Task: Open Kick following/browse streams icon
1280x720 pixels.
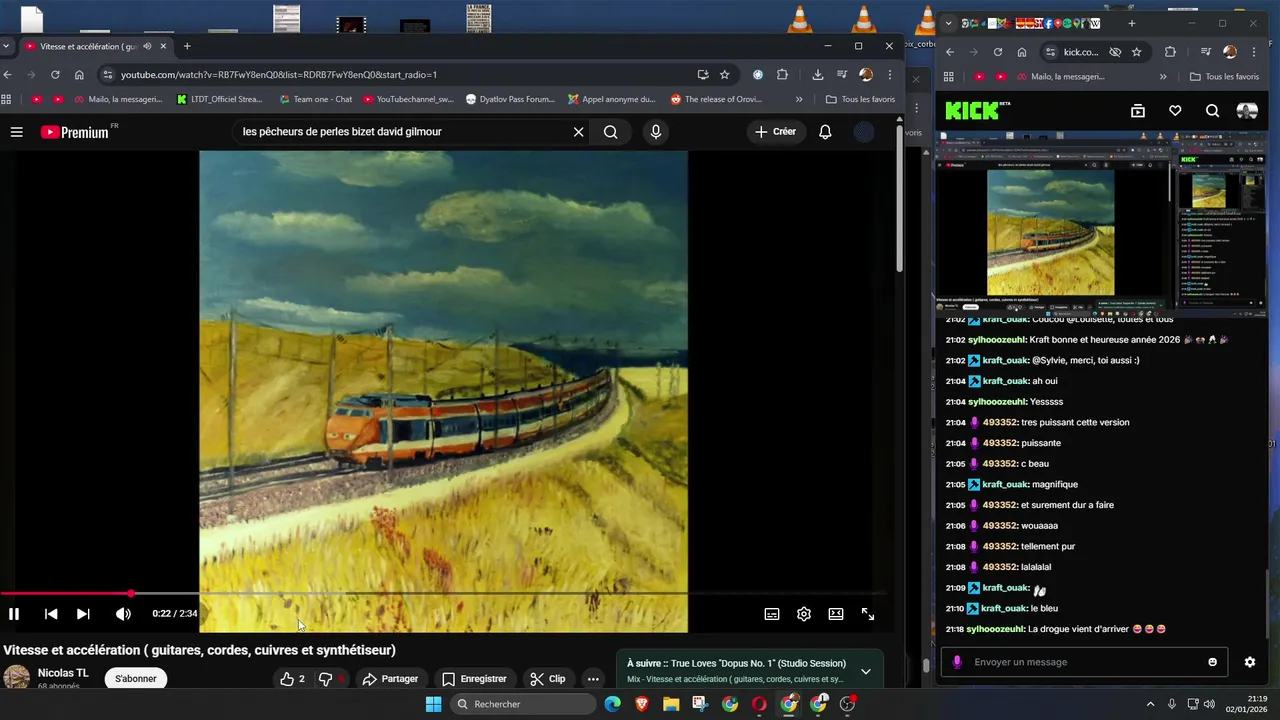Action: point(1138,111)
